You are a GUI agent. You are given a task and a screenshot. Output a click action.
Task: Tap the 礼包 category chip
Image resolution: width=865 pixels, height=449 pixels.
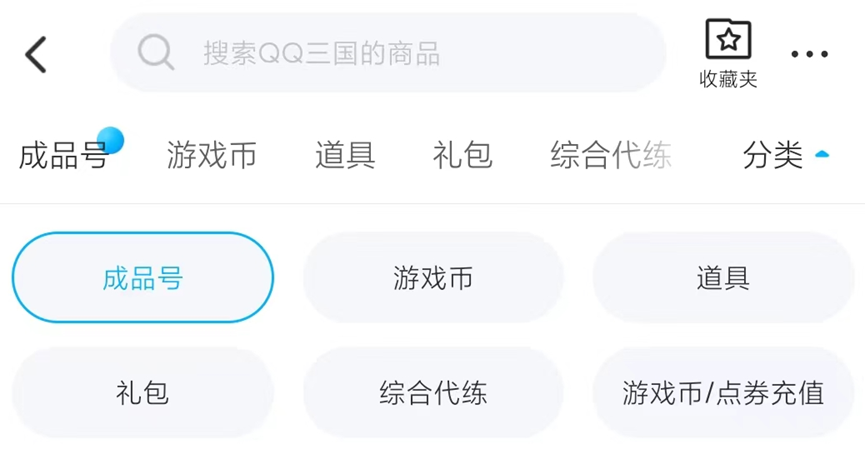pyautogui.click(x=143, y=392)
